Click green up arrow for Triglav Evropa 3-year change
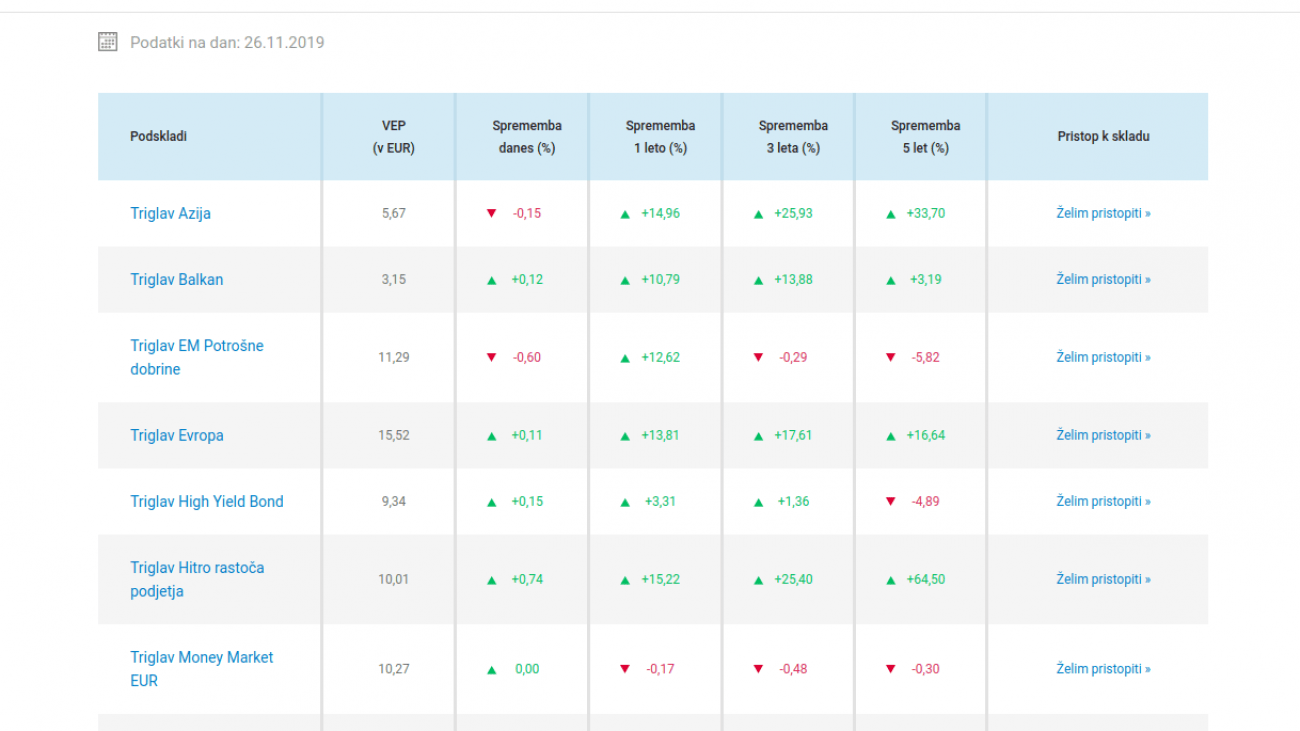Image resolution: width=1300 pixels, height=731 pixels. [x=758, y=436]
